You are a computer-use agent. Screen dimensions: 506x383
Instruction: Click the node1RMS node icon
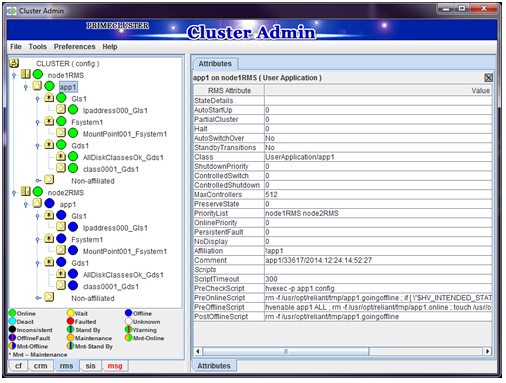click(26, 74)
